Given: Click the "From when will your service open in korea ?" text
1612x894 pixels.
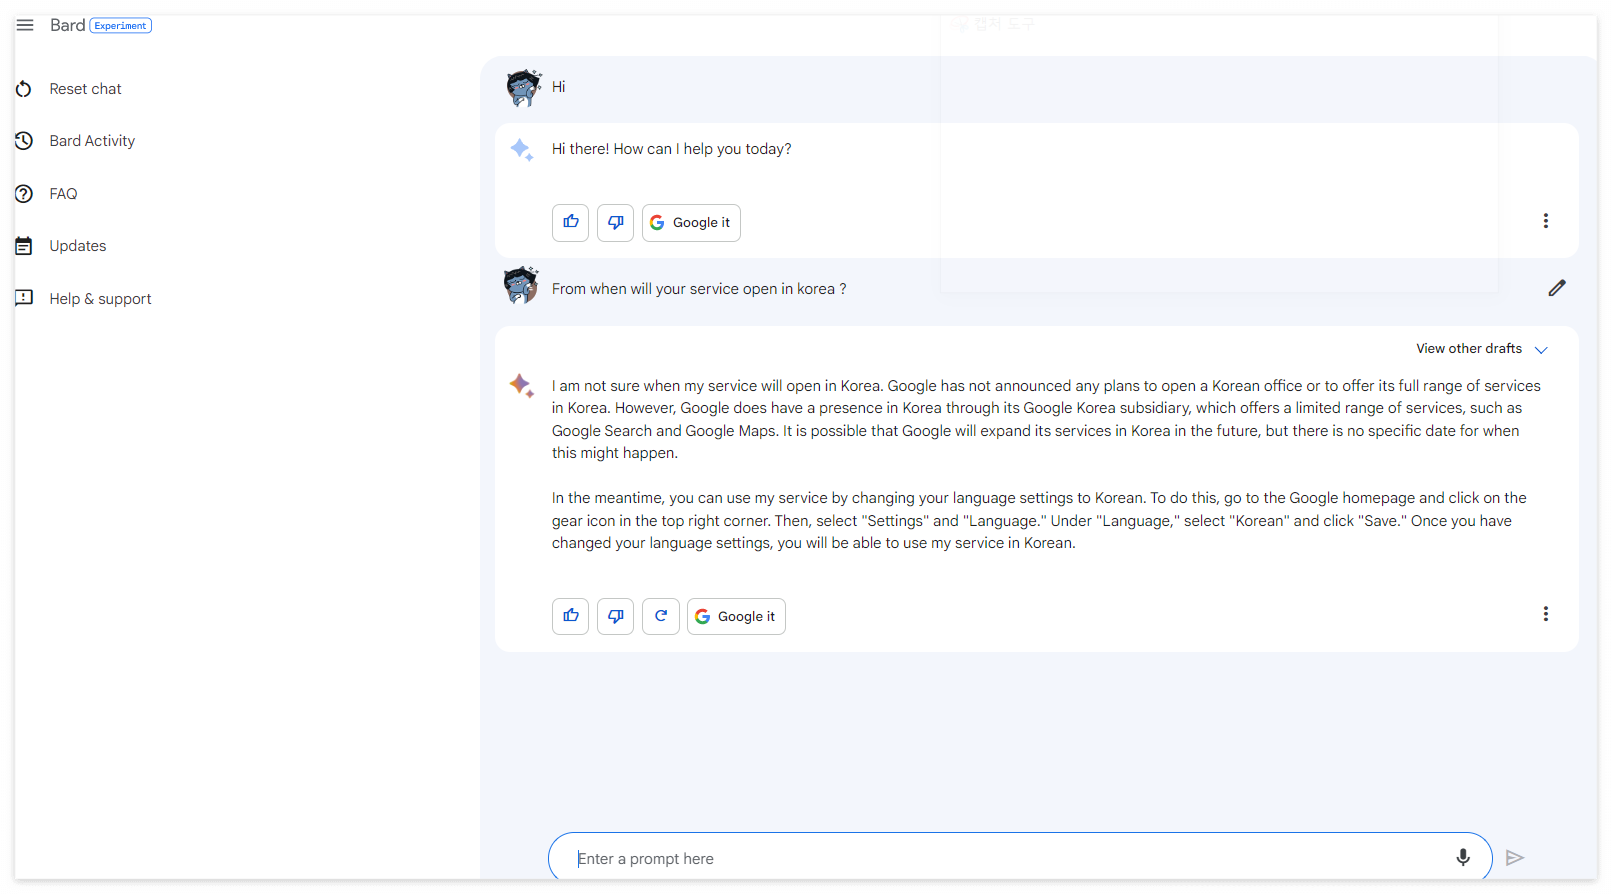Looking at the screenshot, I should click(699, 289).
